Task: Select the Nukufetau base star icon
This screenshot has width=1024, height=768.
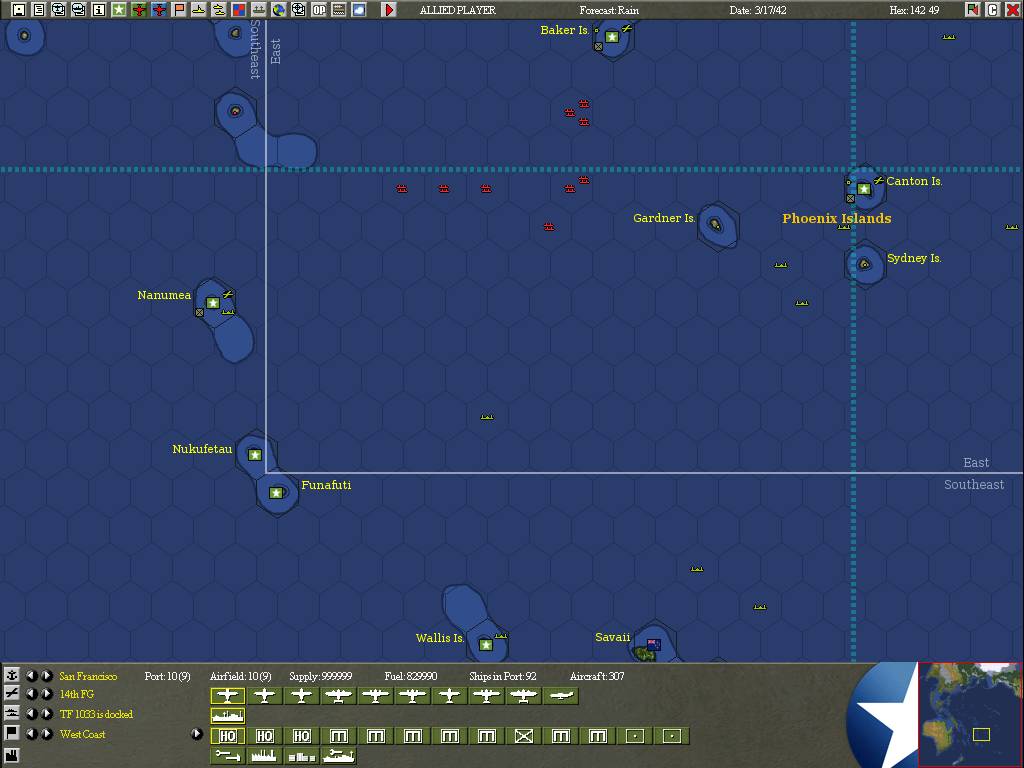Action: tap(255, 455)
